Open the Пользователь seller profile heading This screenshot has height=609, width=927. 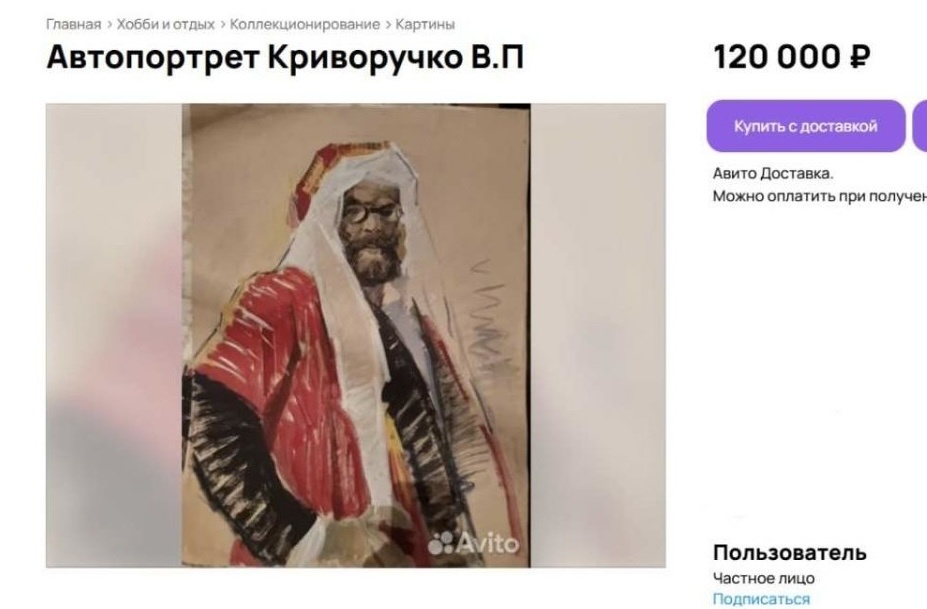point(789,553)
